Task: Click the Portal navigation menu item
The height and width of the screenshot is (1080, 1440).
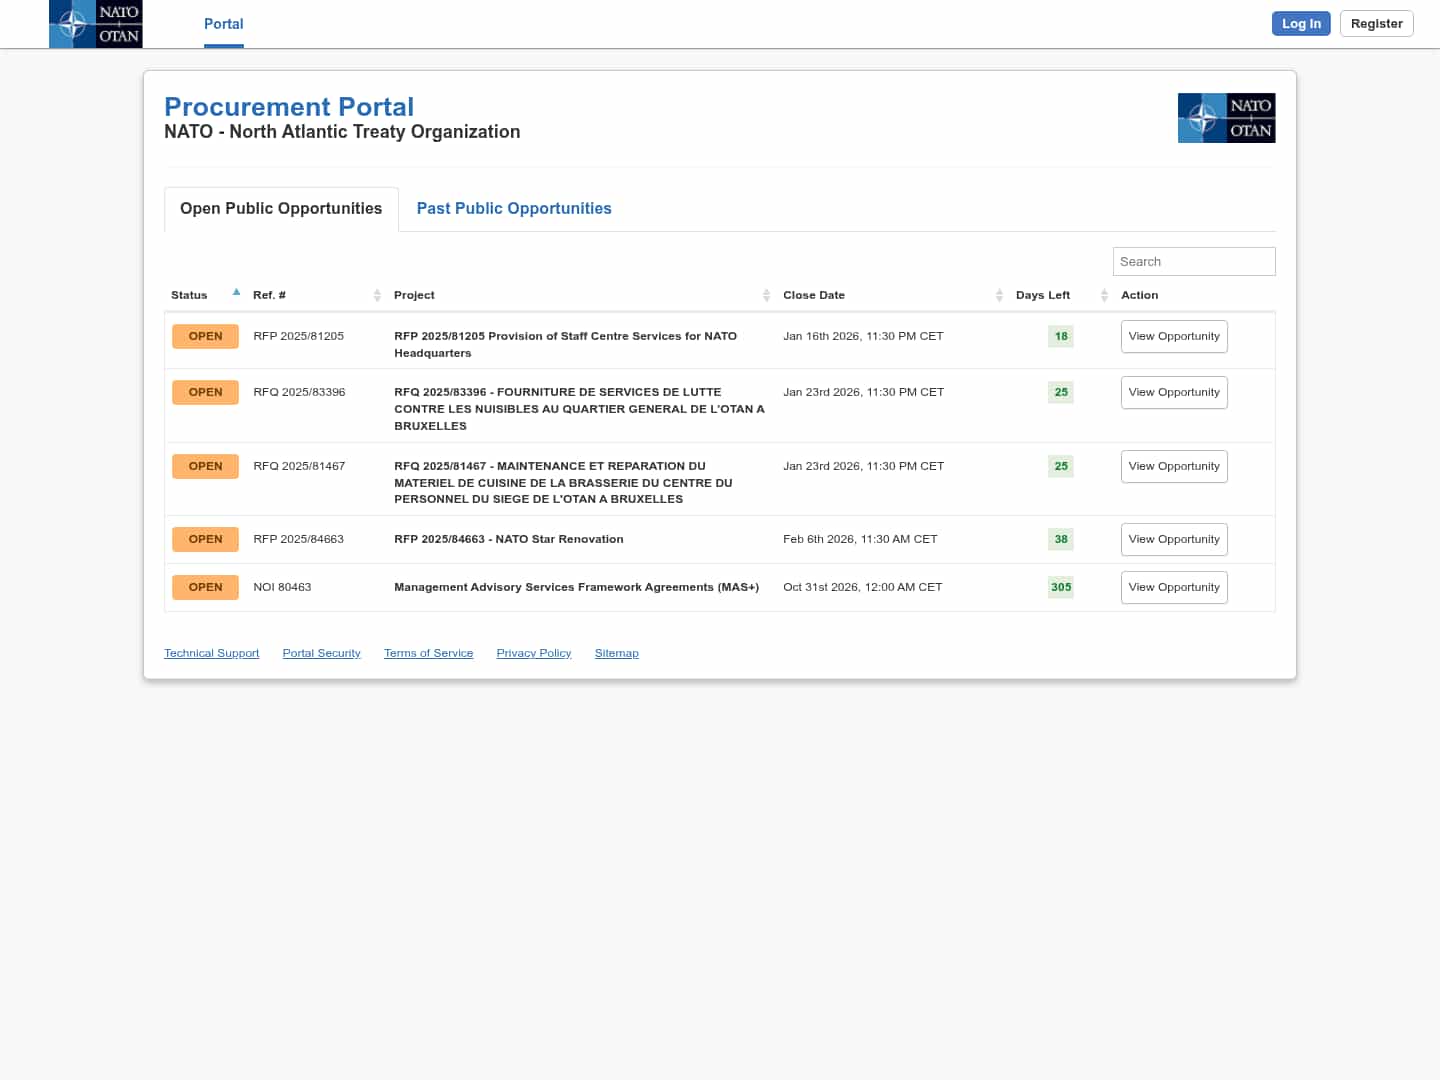Action: tap(223, 24)
